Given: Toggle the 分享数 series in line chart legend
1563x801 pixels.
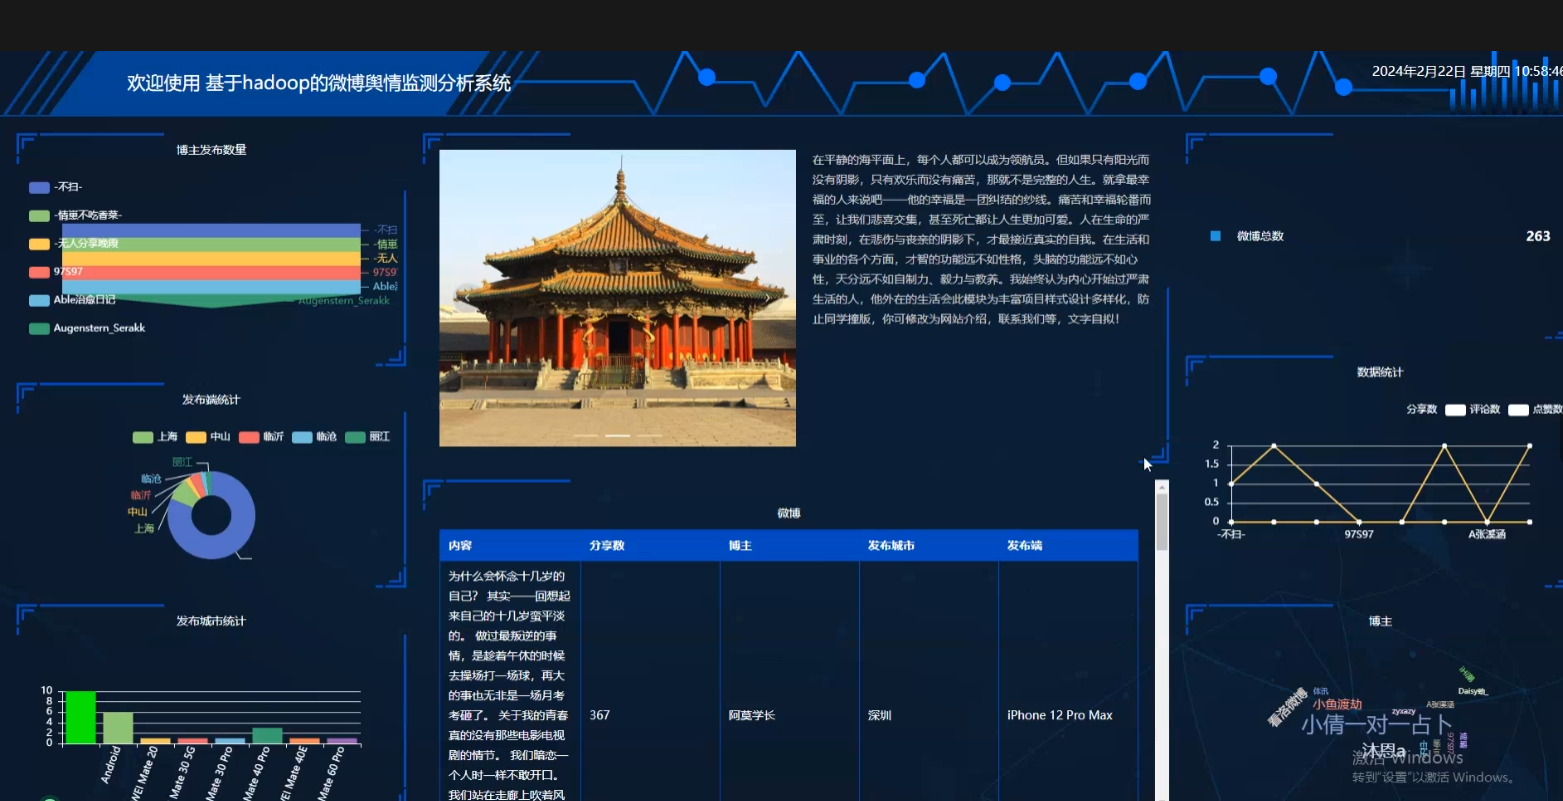Looking at the screenshot, I should (x=1421, y=409).
